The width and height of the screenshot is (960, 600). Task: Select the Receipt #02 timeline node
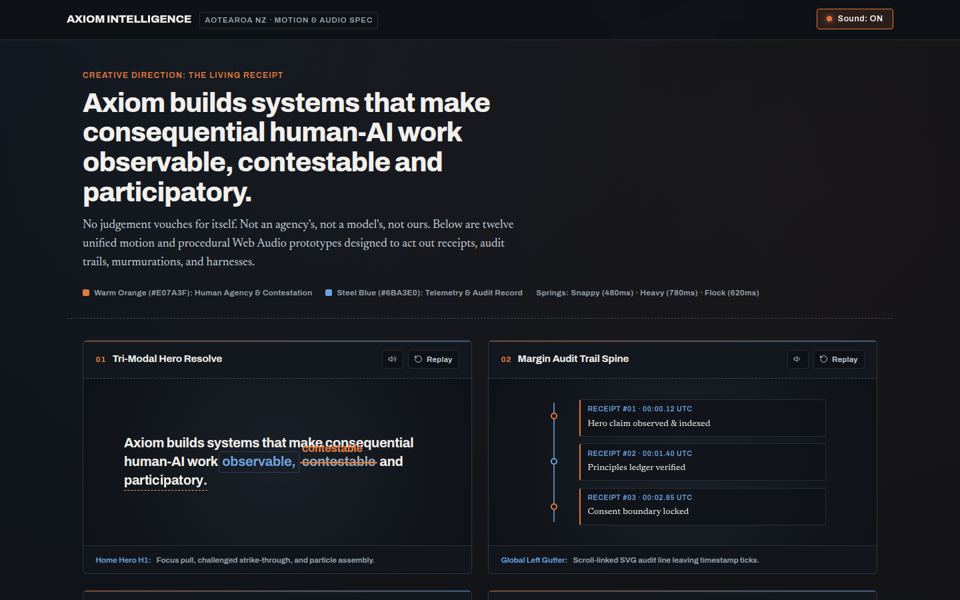click(x=554, y=462)
